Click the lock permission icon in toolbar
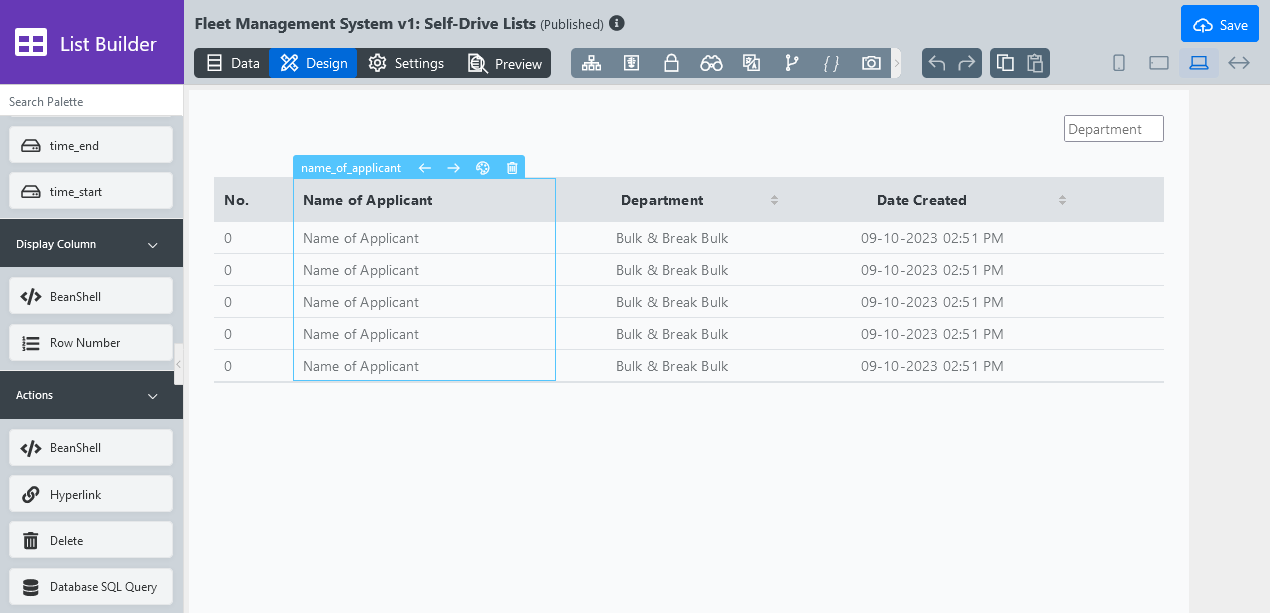 click(x=672, y=63)
